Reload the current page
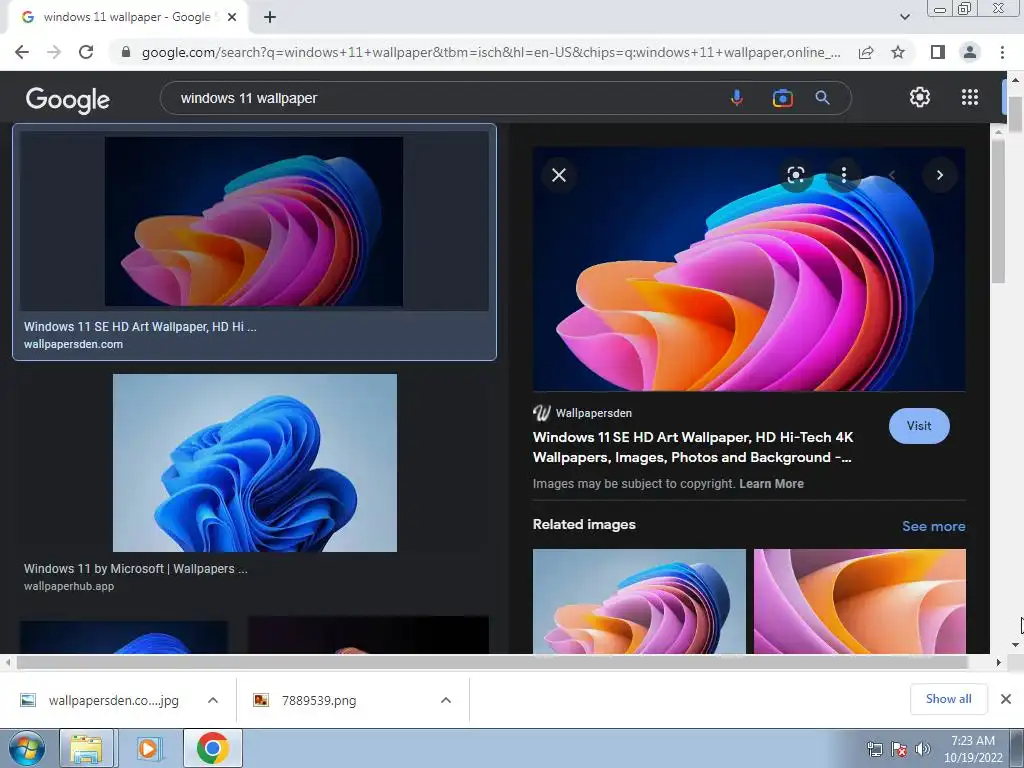The width and height of the screenshot is (1024, 768). pos(86,52)
